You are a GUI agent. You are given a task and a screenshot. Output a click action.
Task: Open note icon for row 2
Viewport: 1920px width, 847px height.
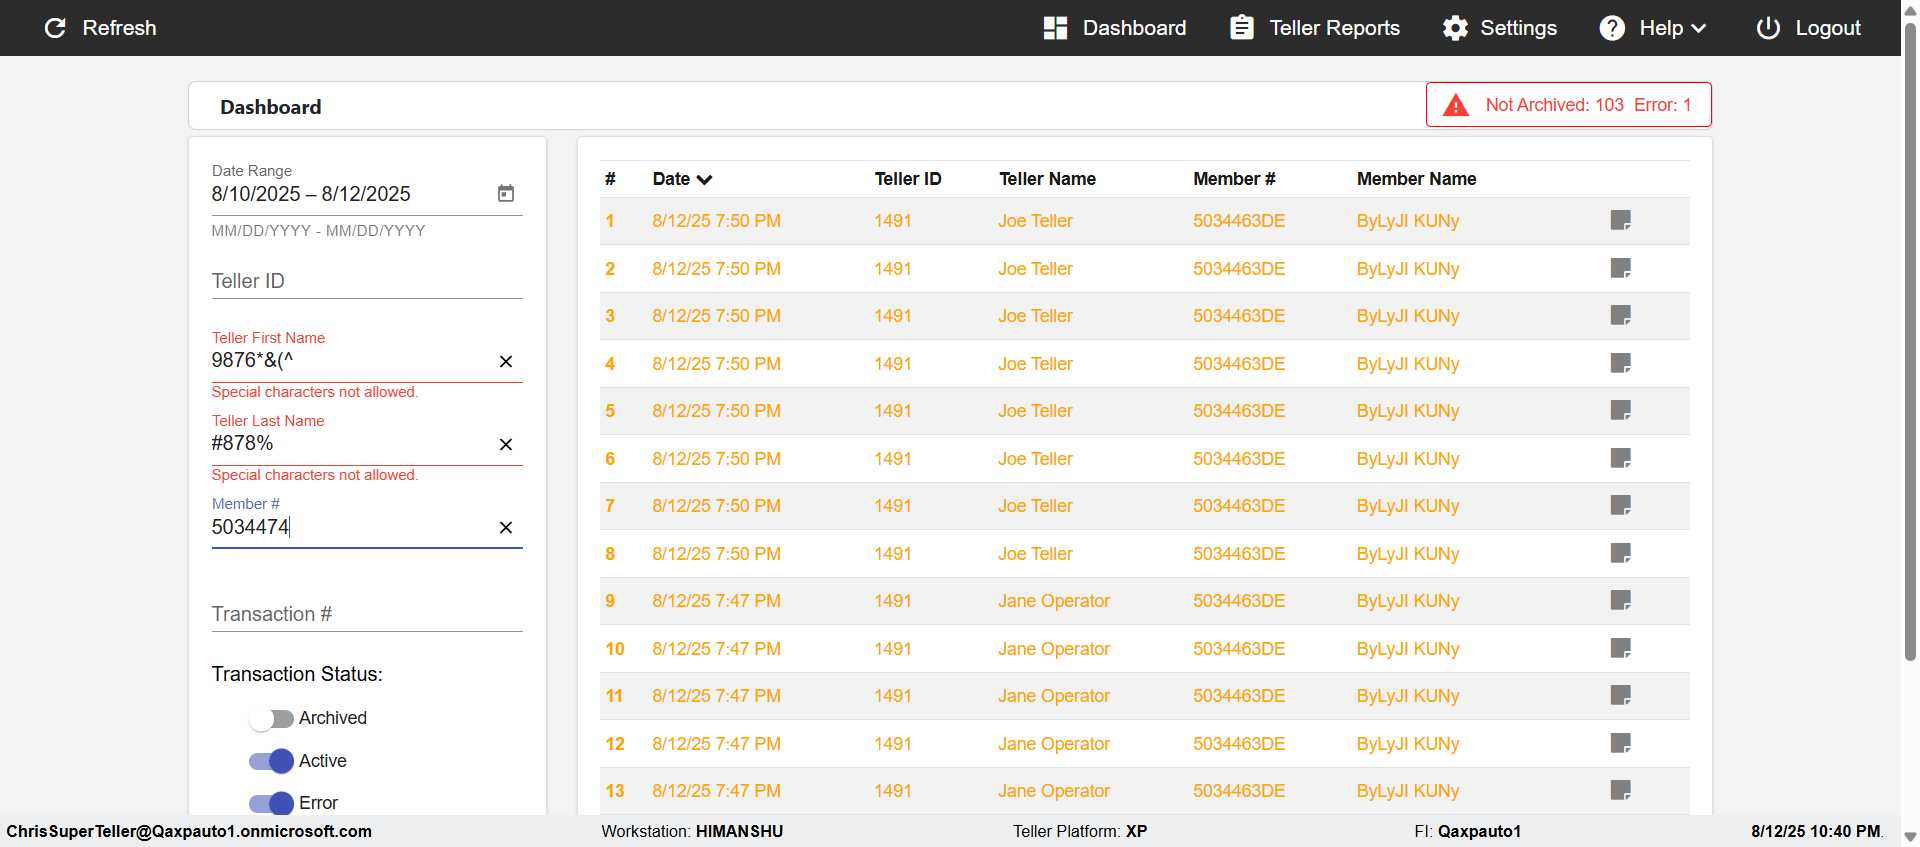tap(1621, 268)
